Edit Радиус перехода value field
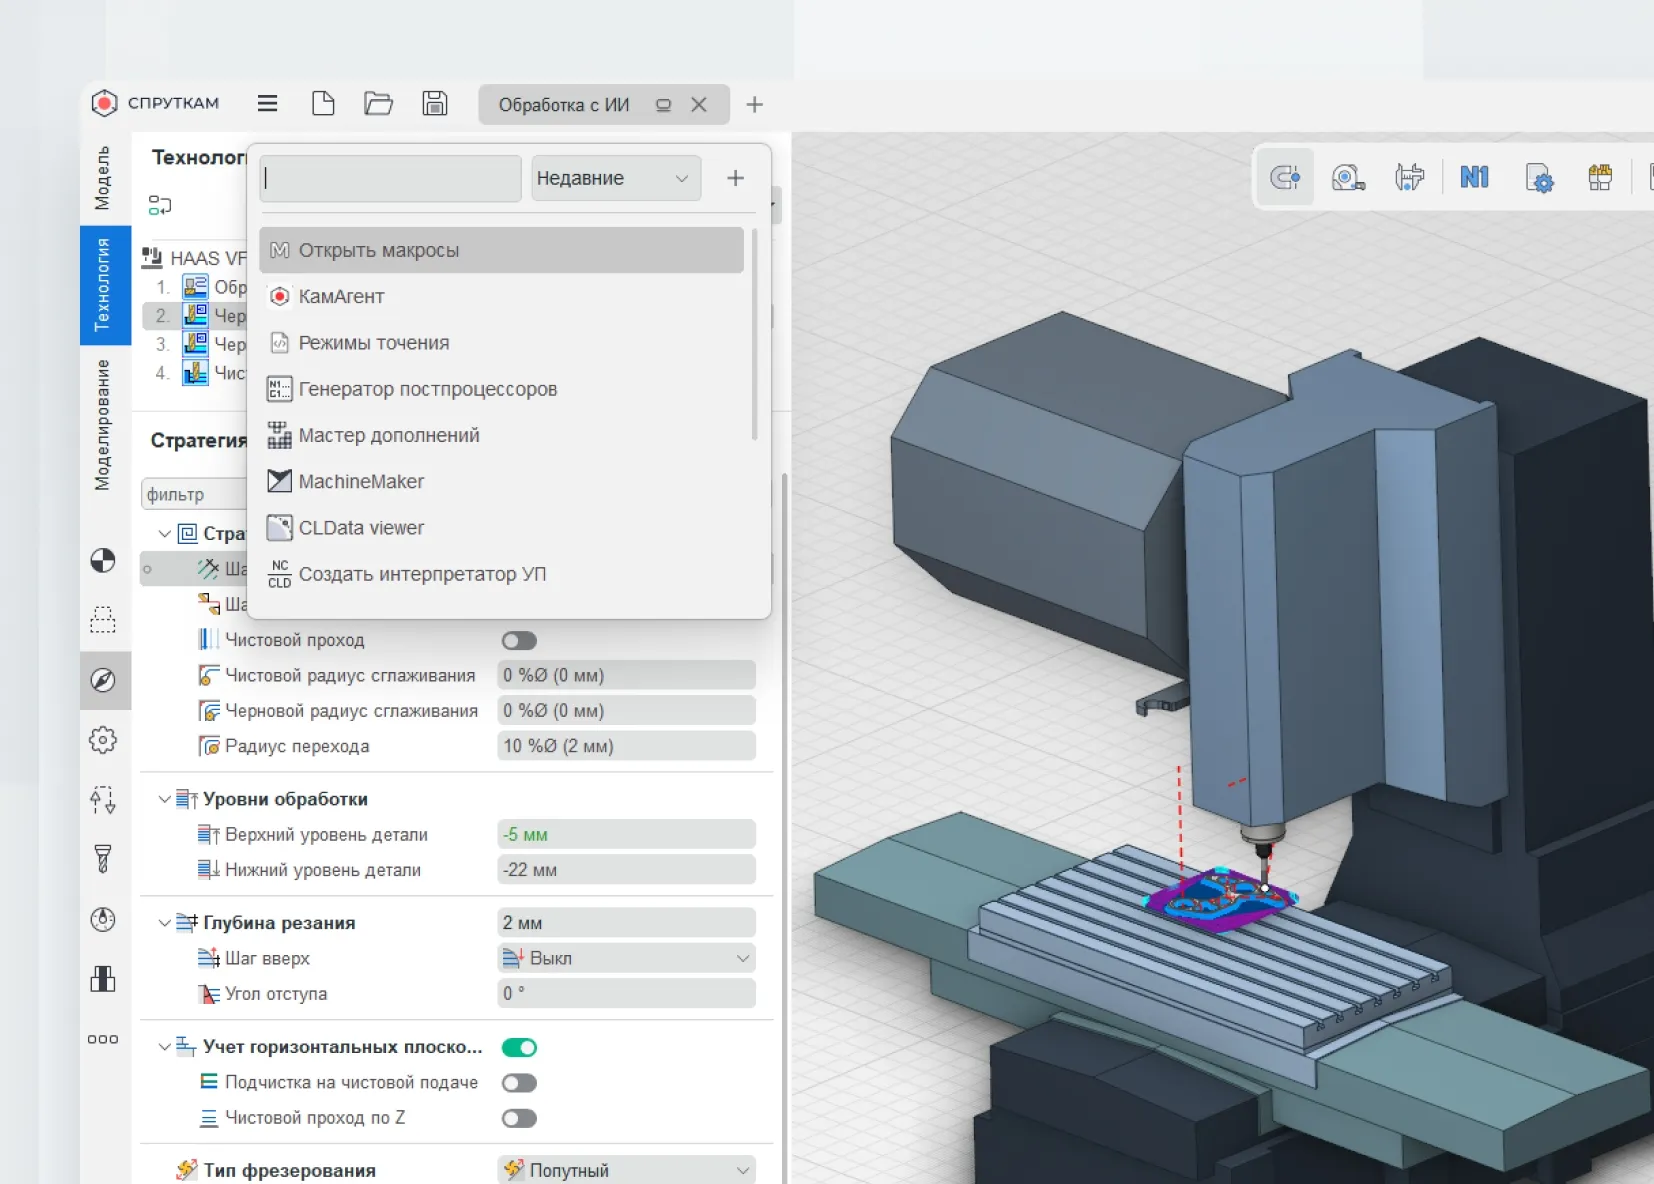This screenshot has height=1184, width=1654. (x=627, y=746)
